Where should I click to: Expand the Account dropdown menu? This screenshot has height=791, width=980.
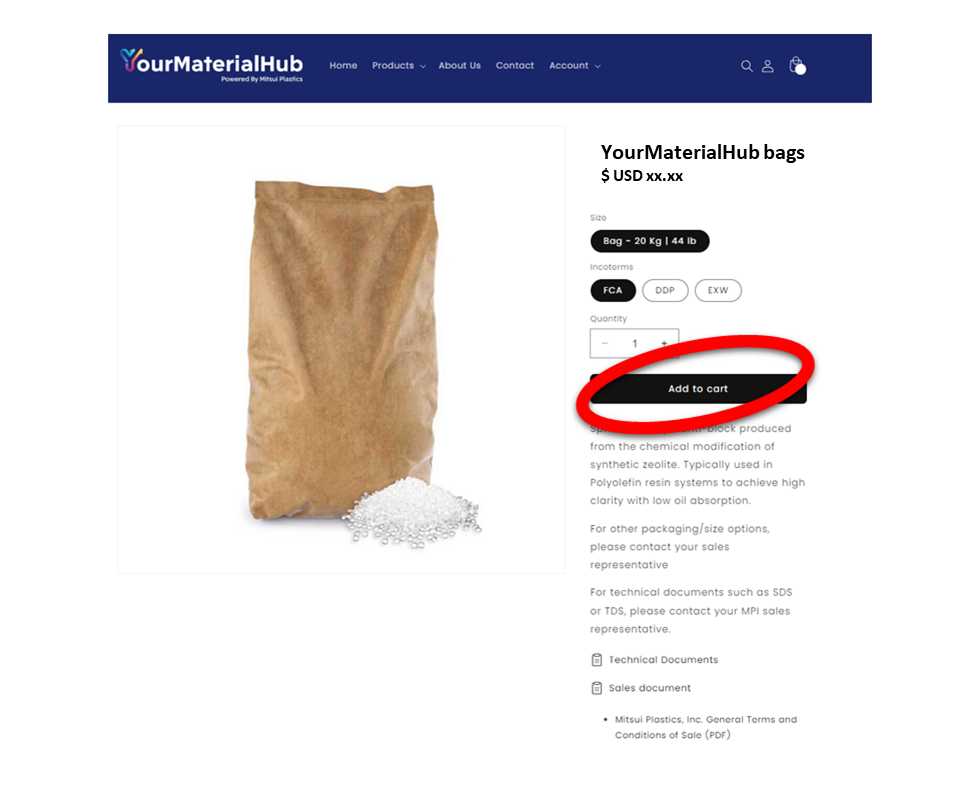pos(574,66)
